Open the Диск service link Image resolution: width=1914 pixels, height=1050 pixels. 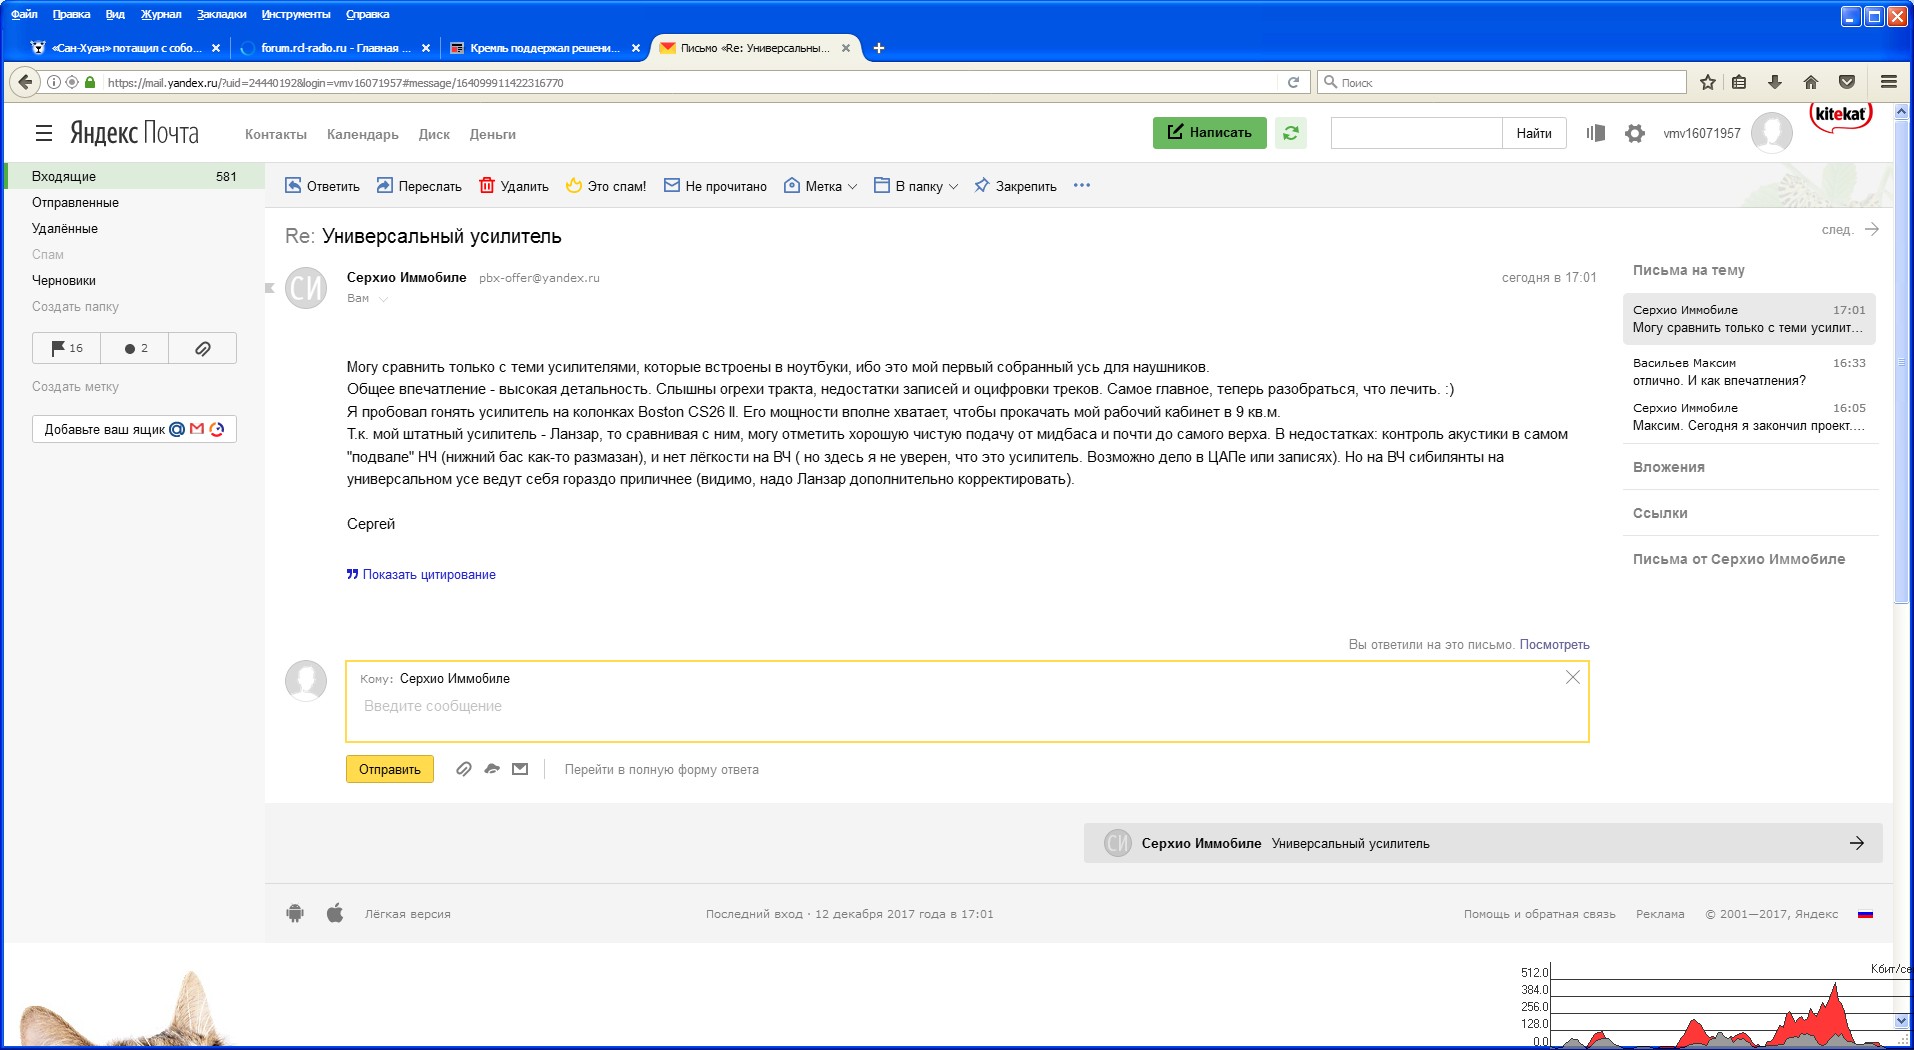pyautogui.click(x=434, y=134)
